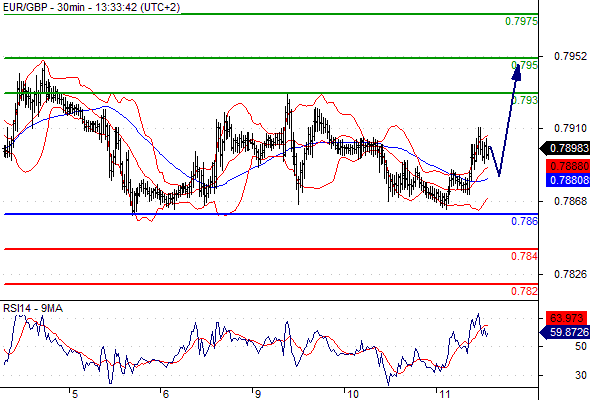Screen dimensions: 590x400
Task: Select the 0.784 support level label
Action: [x=525, y=256]
